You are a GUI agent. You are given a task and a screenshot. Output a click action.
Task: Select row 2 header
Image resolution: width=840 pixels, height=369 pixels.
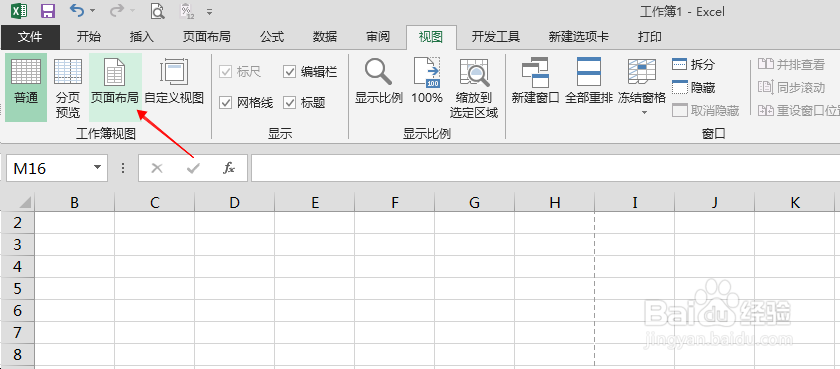[x=17, y=222]
